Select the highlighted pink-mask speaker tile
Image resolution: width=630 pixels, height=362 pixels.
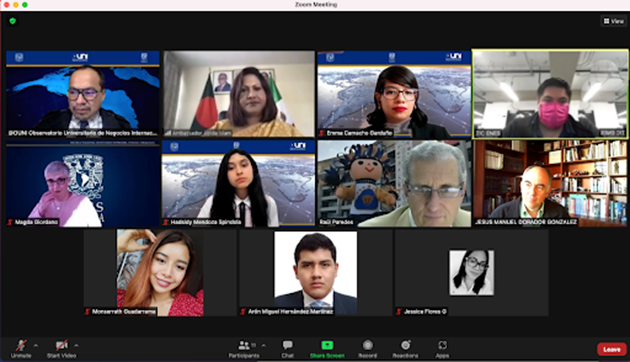coord(550,94)
